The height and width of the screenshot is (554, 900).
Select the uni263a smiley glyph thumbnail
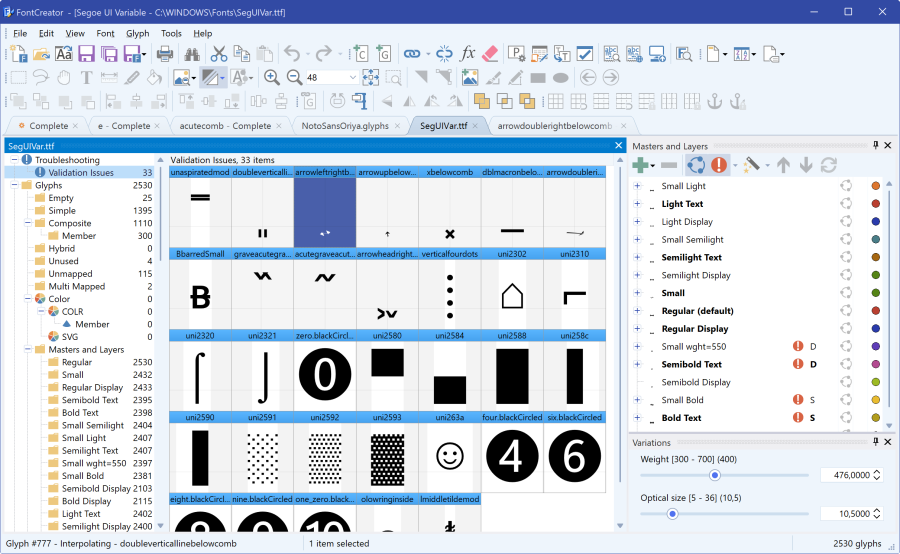pos(449,457)
